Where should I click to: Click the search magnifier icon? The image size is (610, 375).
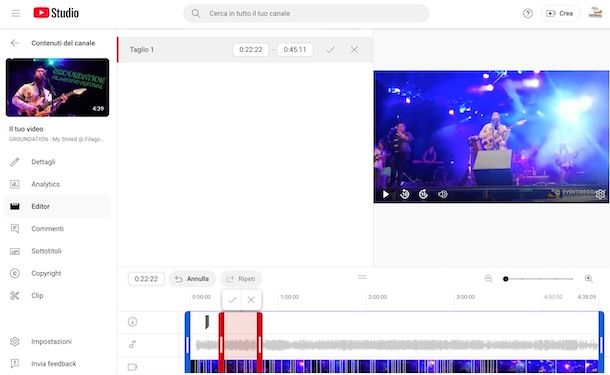tap(196, 13)
